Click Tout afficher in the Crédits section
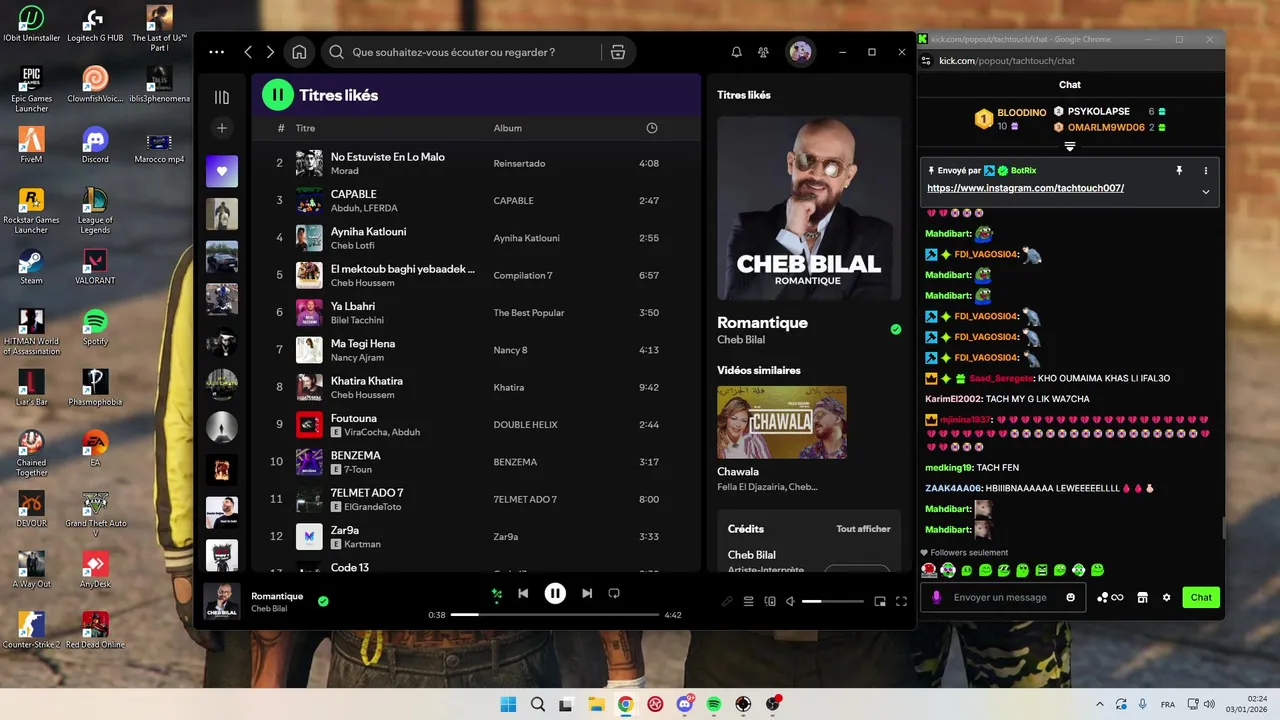The image size is (1280, 720). (x=863, y=529)
